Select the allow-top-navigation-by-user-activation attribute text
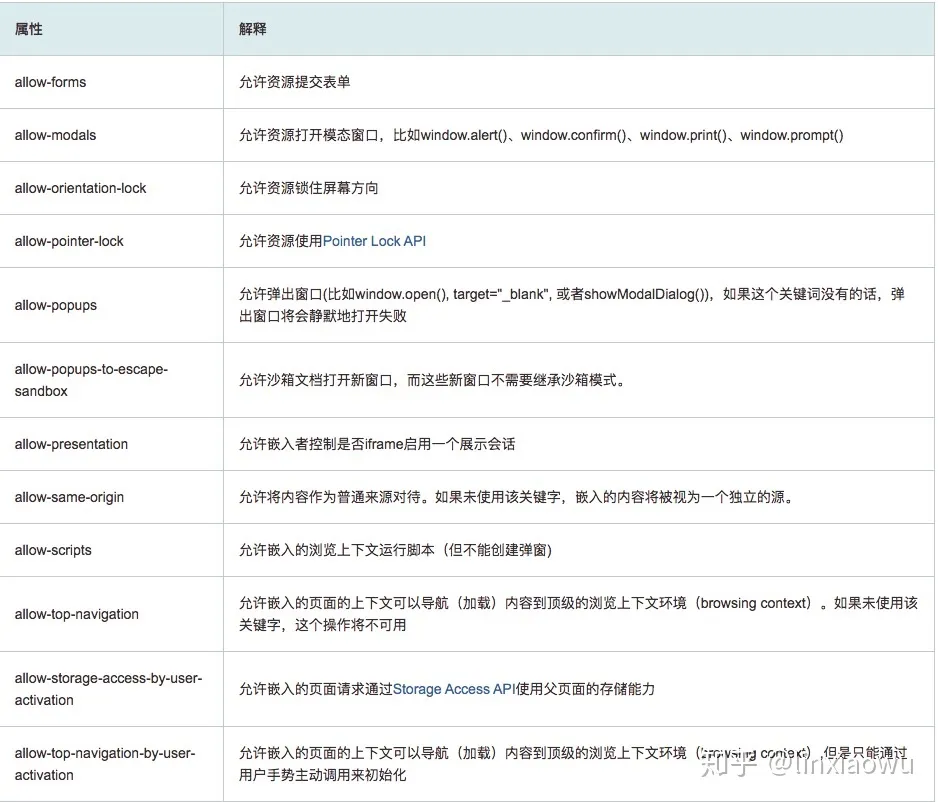 click(x=105, y=764)
